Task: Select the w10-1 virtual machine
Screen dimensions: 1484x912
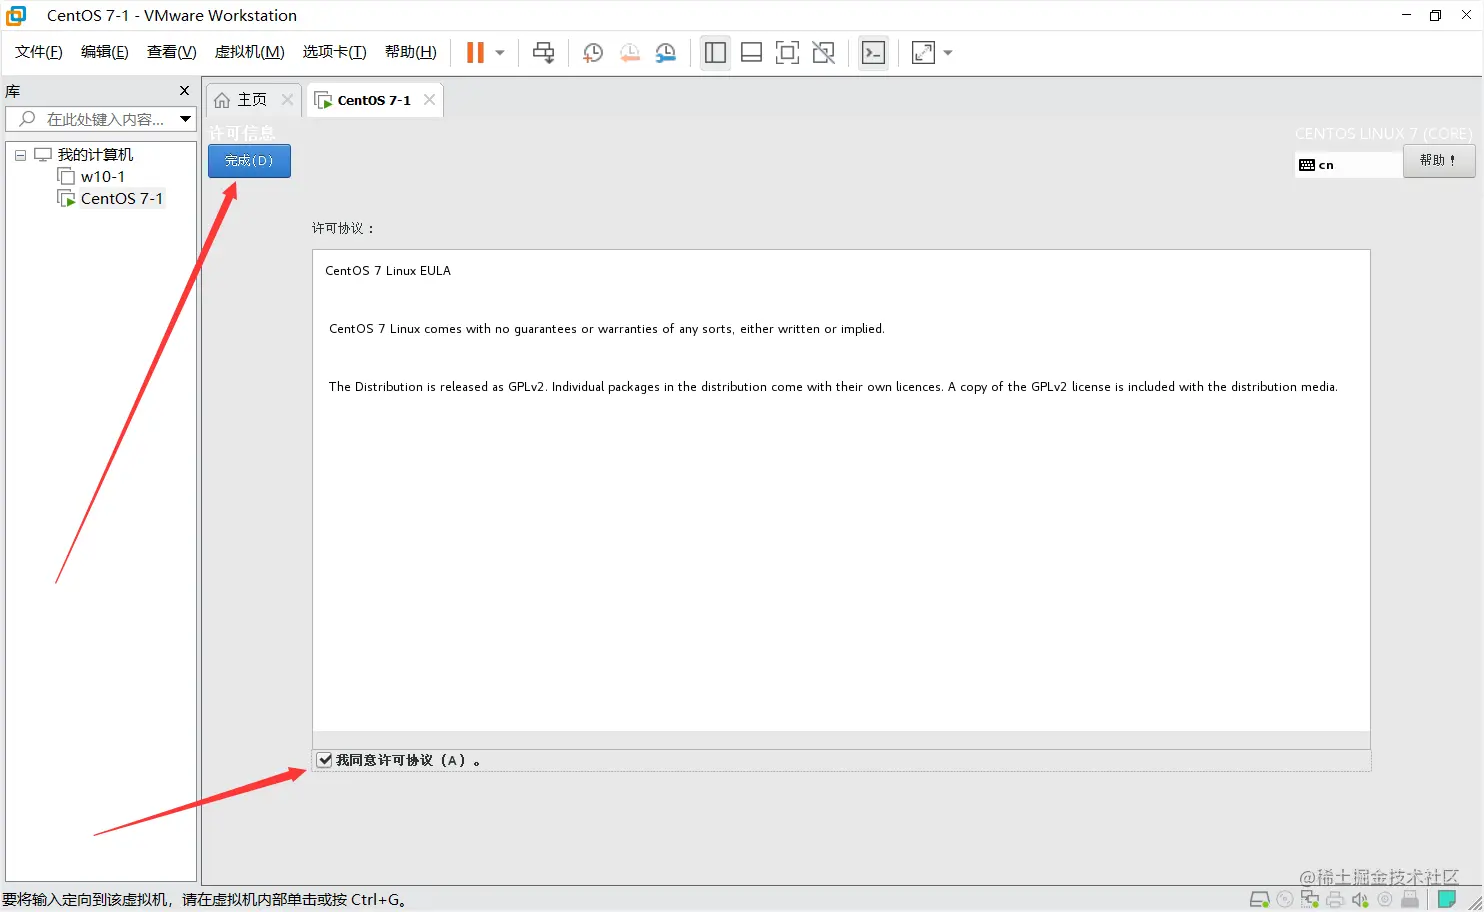Action: [102, 177]
